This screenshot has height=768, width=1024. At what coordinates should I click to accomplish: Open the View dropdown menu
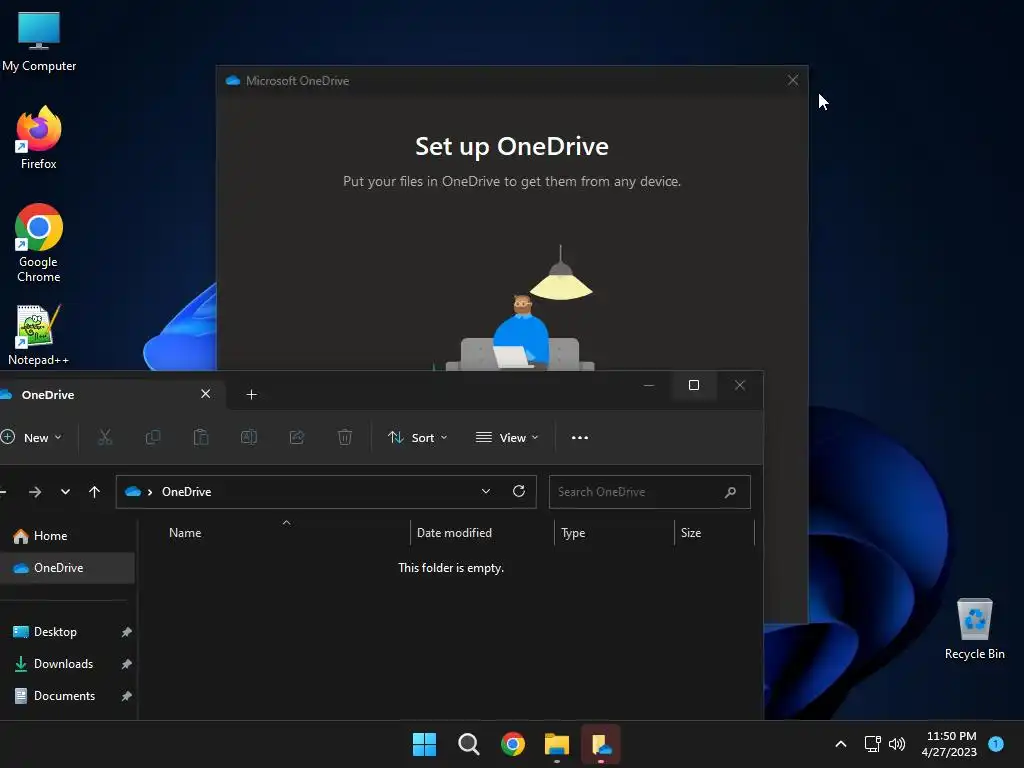tap(507, 438)
